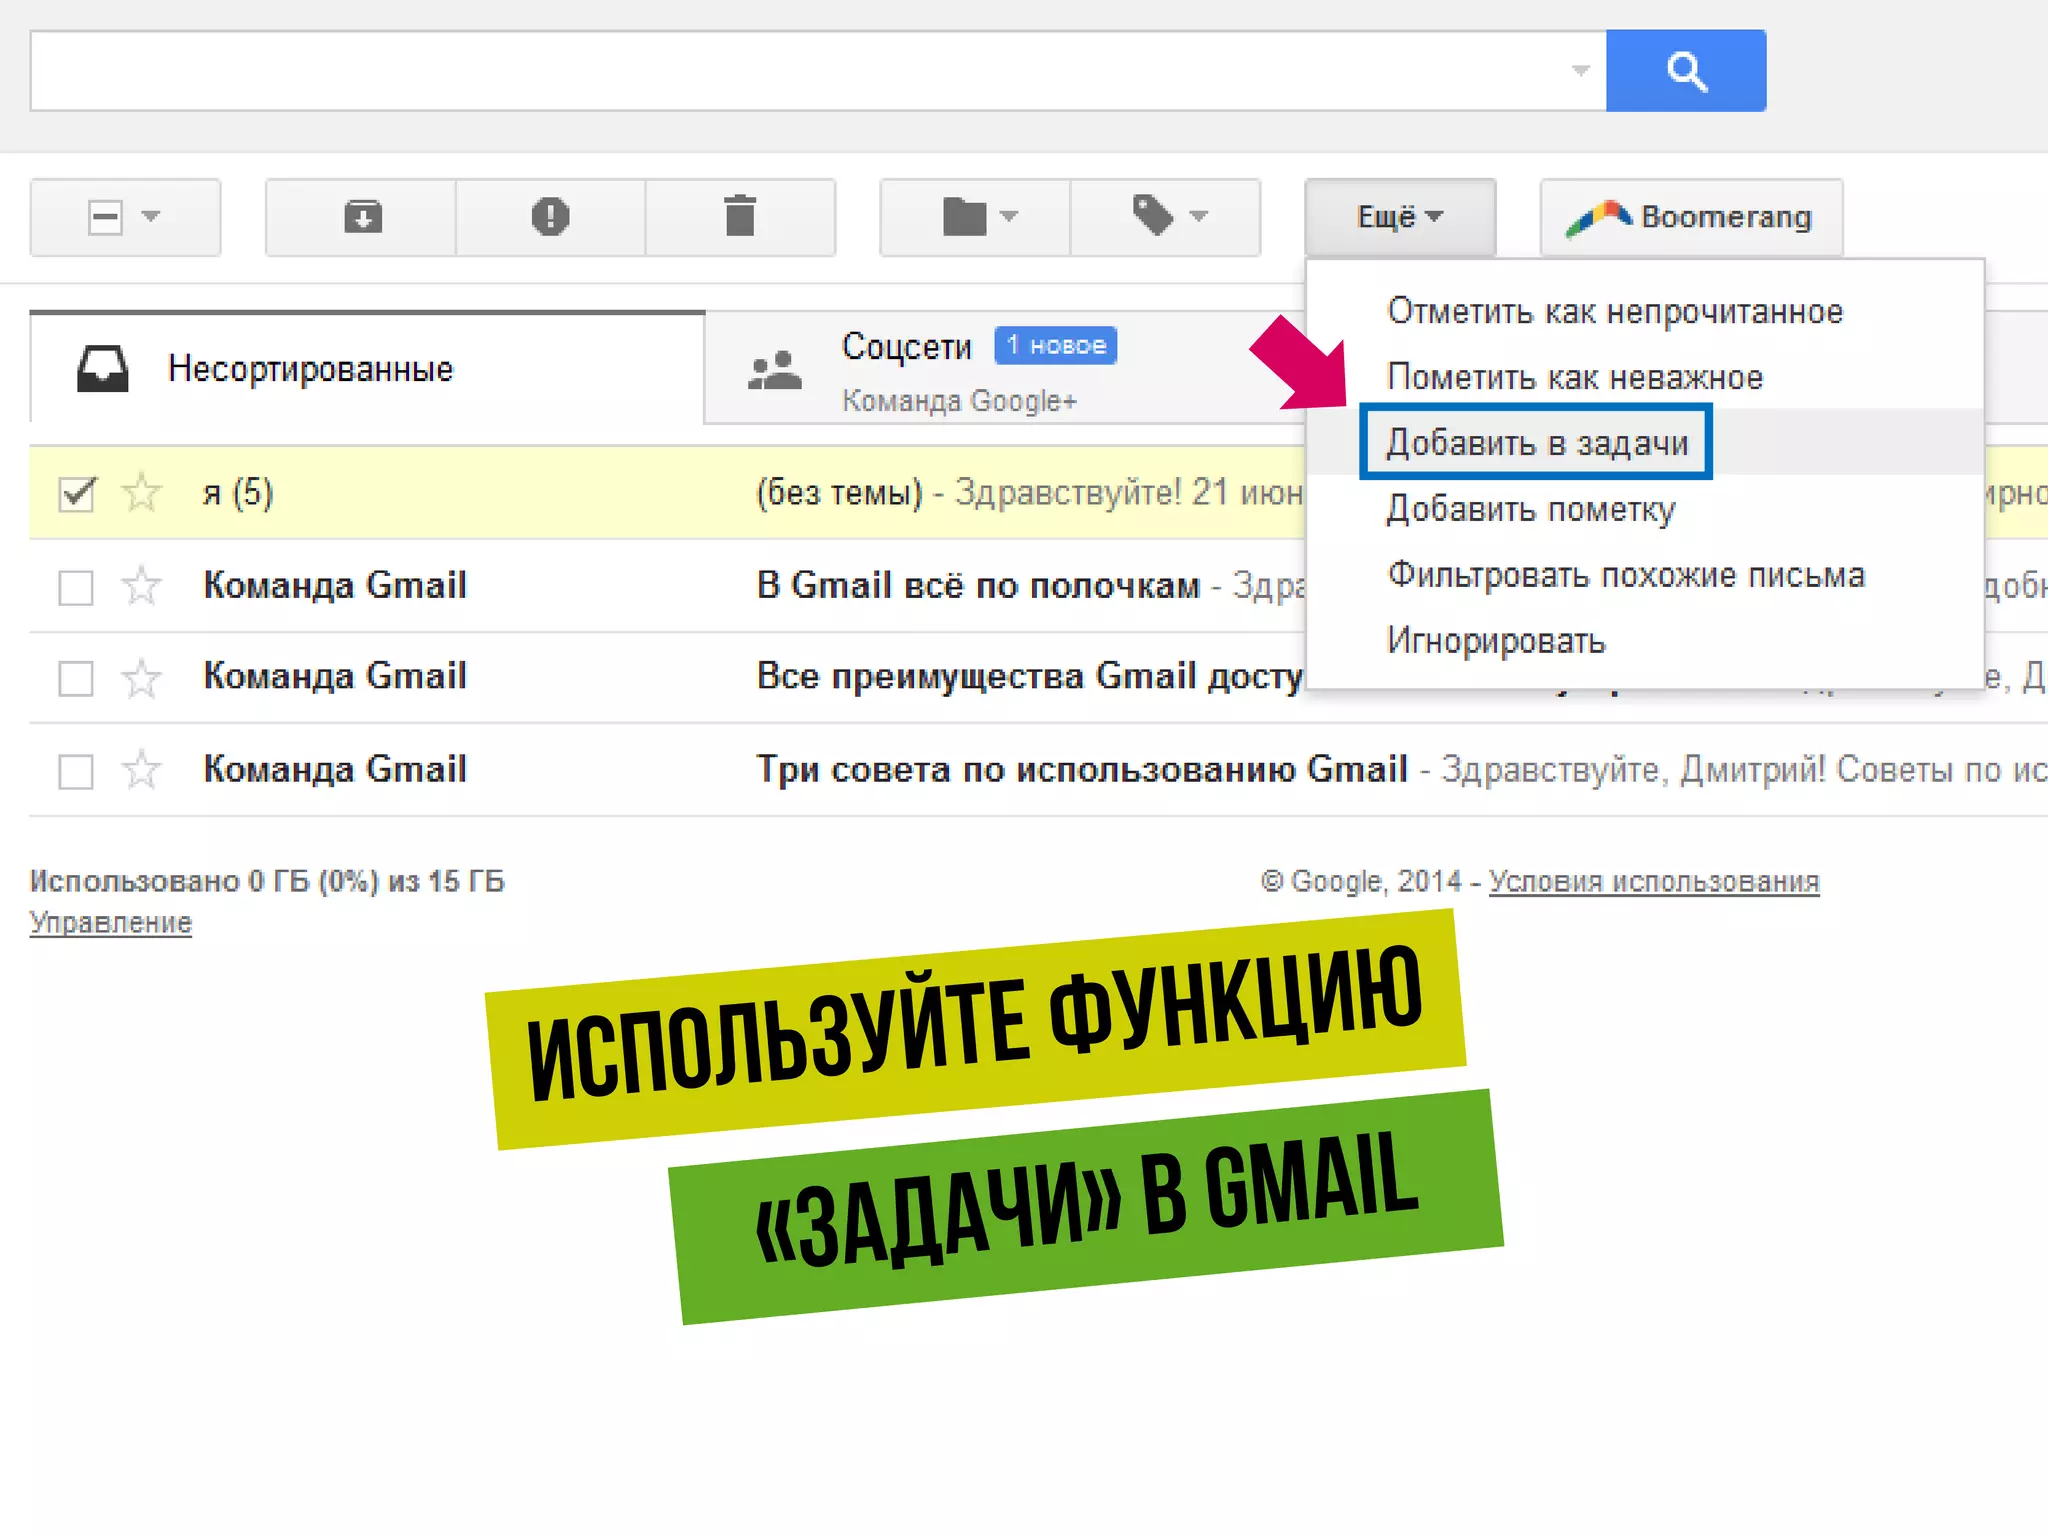Choose "Добавить в задачи" menu item
Image resolution: width=2048 pixels, height=1536 pixels.
tap(1536, 442)
